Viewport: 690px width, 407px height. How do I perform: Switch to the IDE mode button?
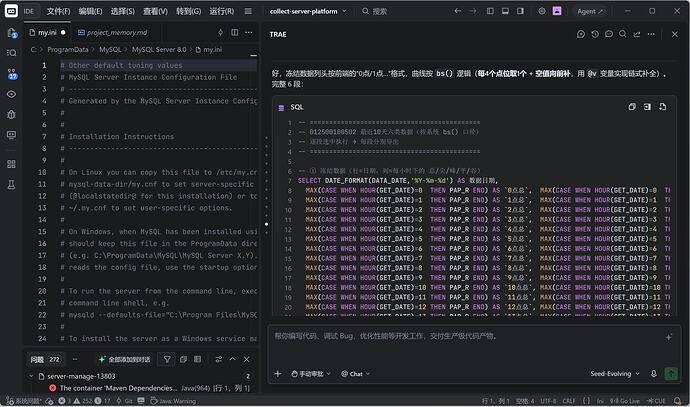(29, 11)
